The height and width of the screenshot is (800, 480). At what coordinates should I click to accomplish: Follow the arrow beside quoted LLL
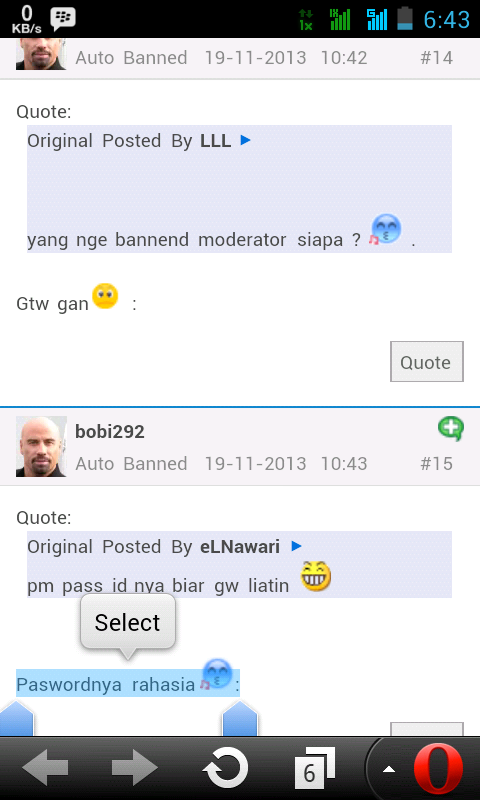245,140
